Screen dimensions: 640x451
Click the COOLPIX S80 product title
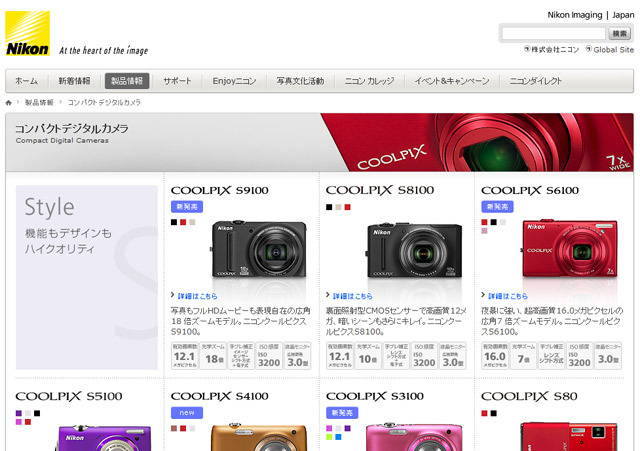[x=529, y=396]
